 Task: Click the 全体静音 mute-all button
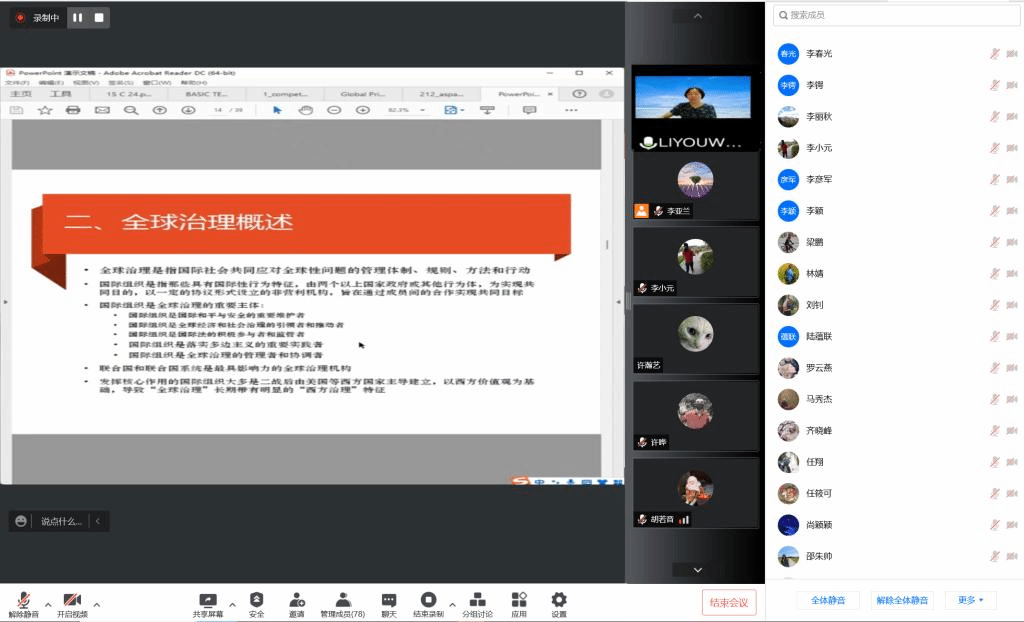(x=828, y=600)
